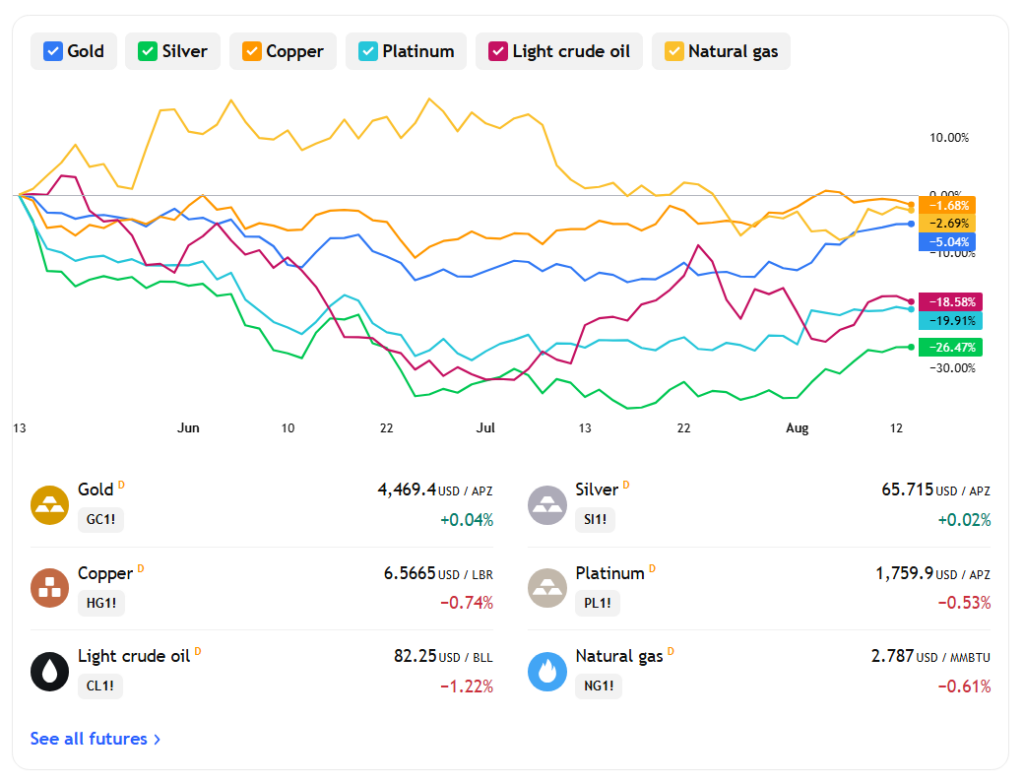Screen dimensions: 1024x784
Task: Select the PL1! ticker badge
Action: [x=598, y=602]
